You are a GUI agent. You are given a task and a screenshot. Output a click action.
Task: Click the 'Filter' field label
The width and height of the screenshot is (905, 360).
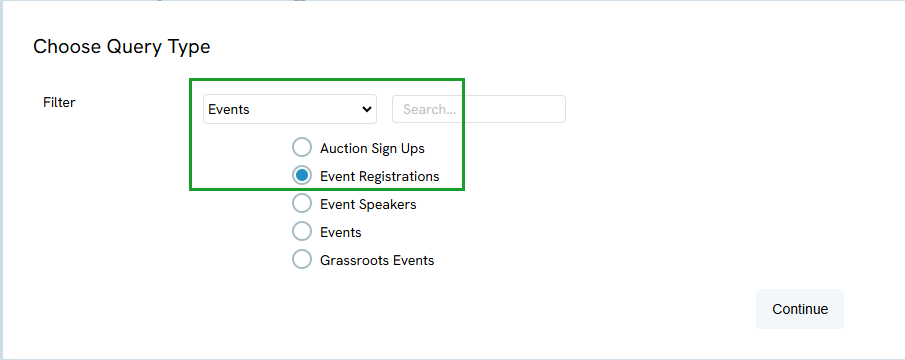(x=59, y=103)
